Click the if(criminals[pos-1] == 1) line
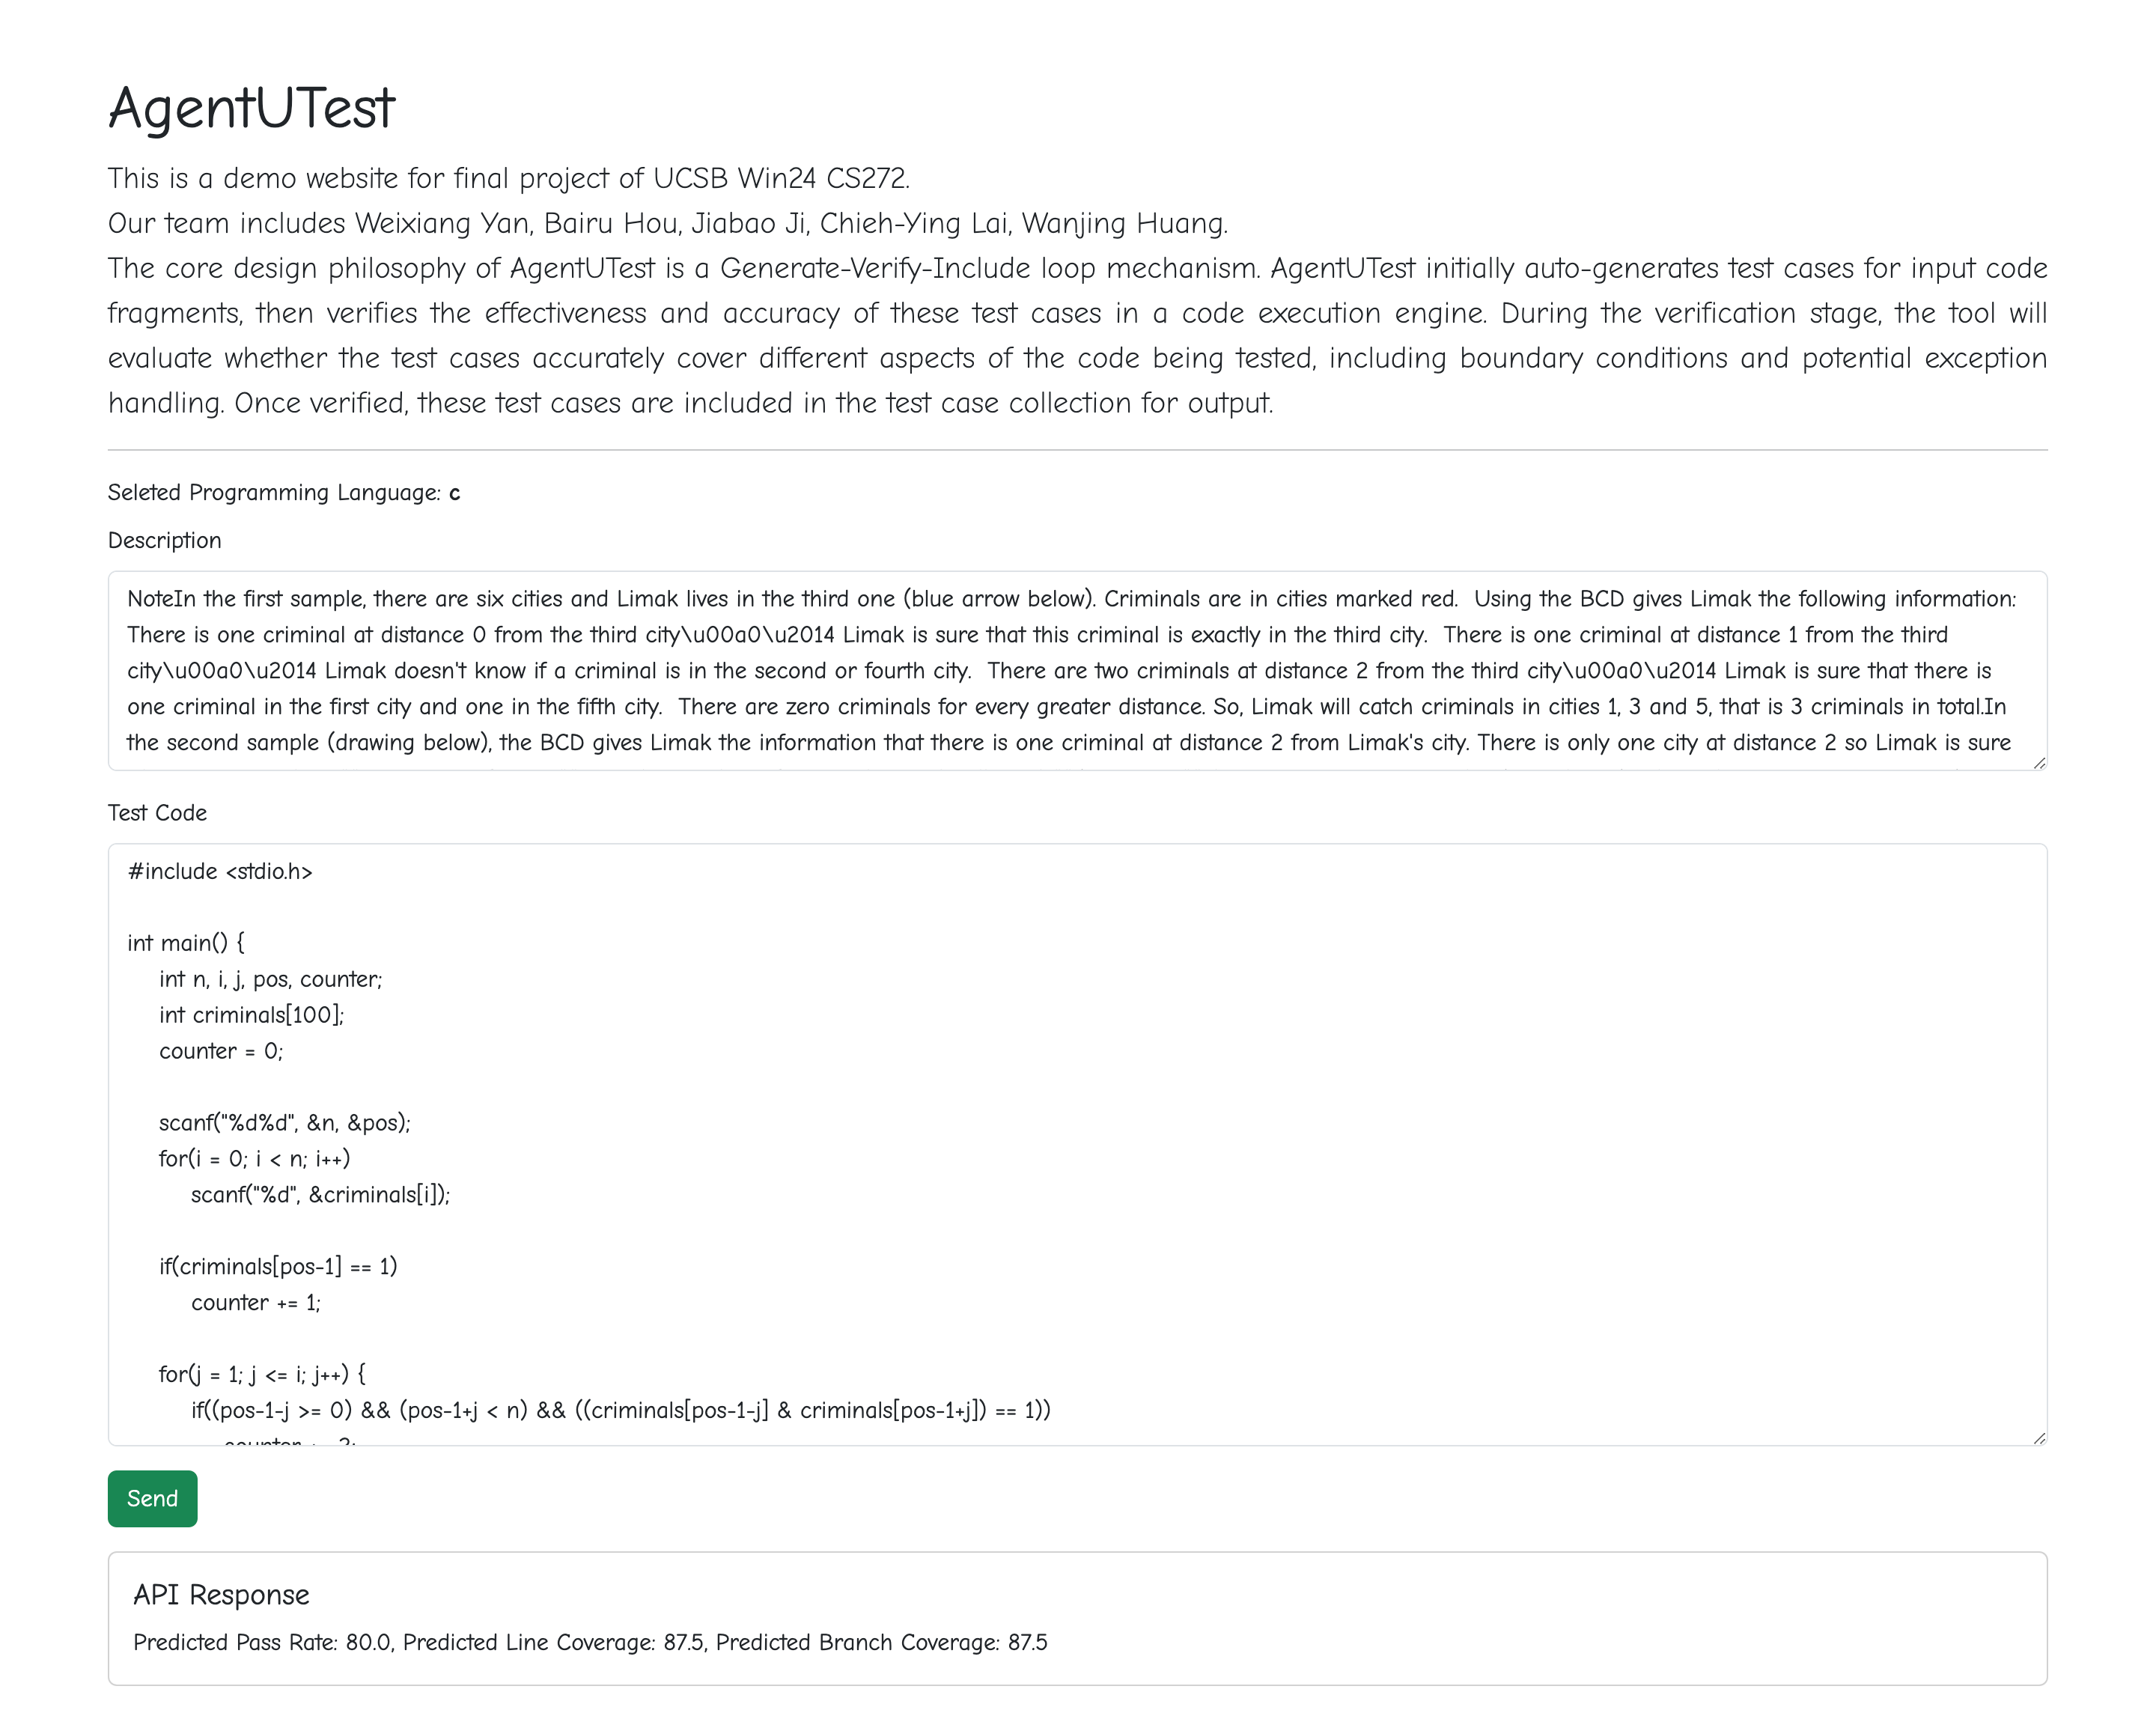The width and height of the screenshot is (2156, 1710). [278, 1266]
